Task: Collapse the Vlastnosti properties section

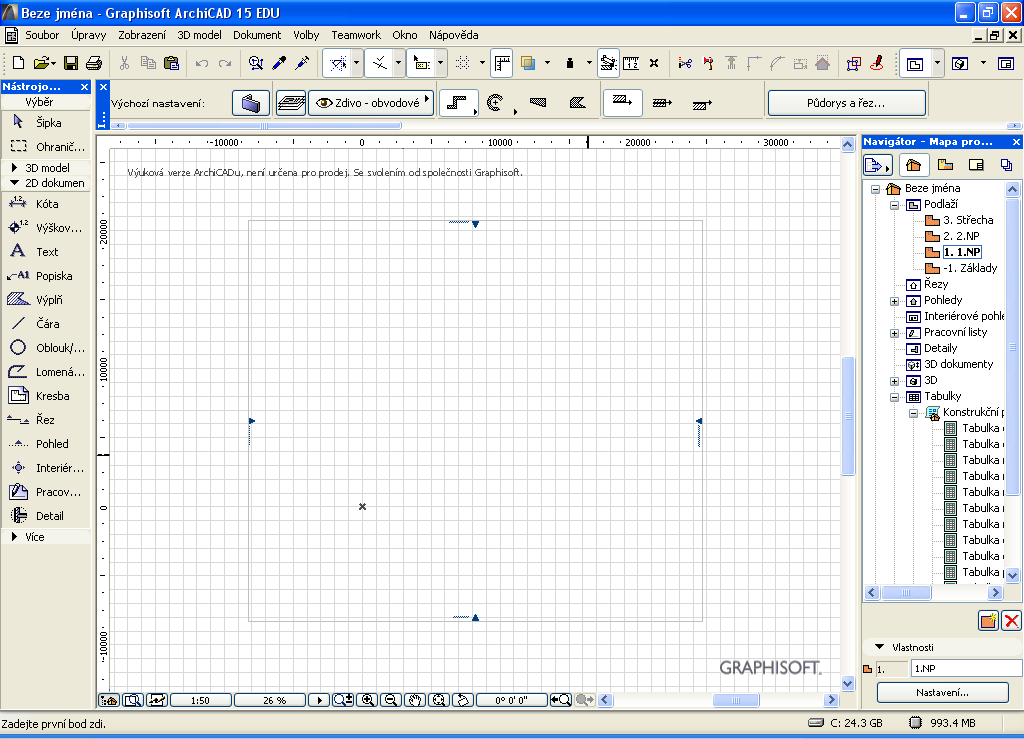Action: click(879, 647)
